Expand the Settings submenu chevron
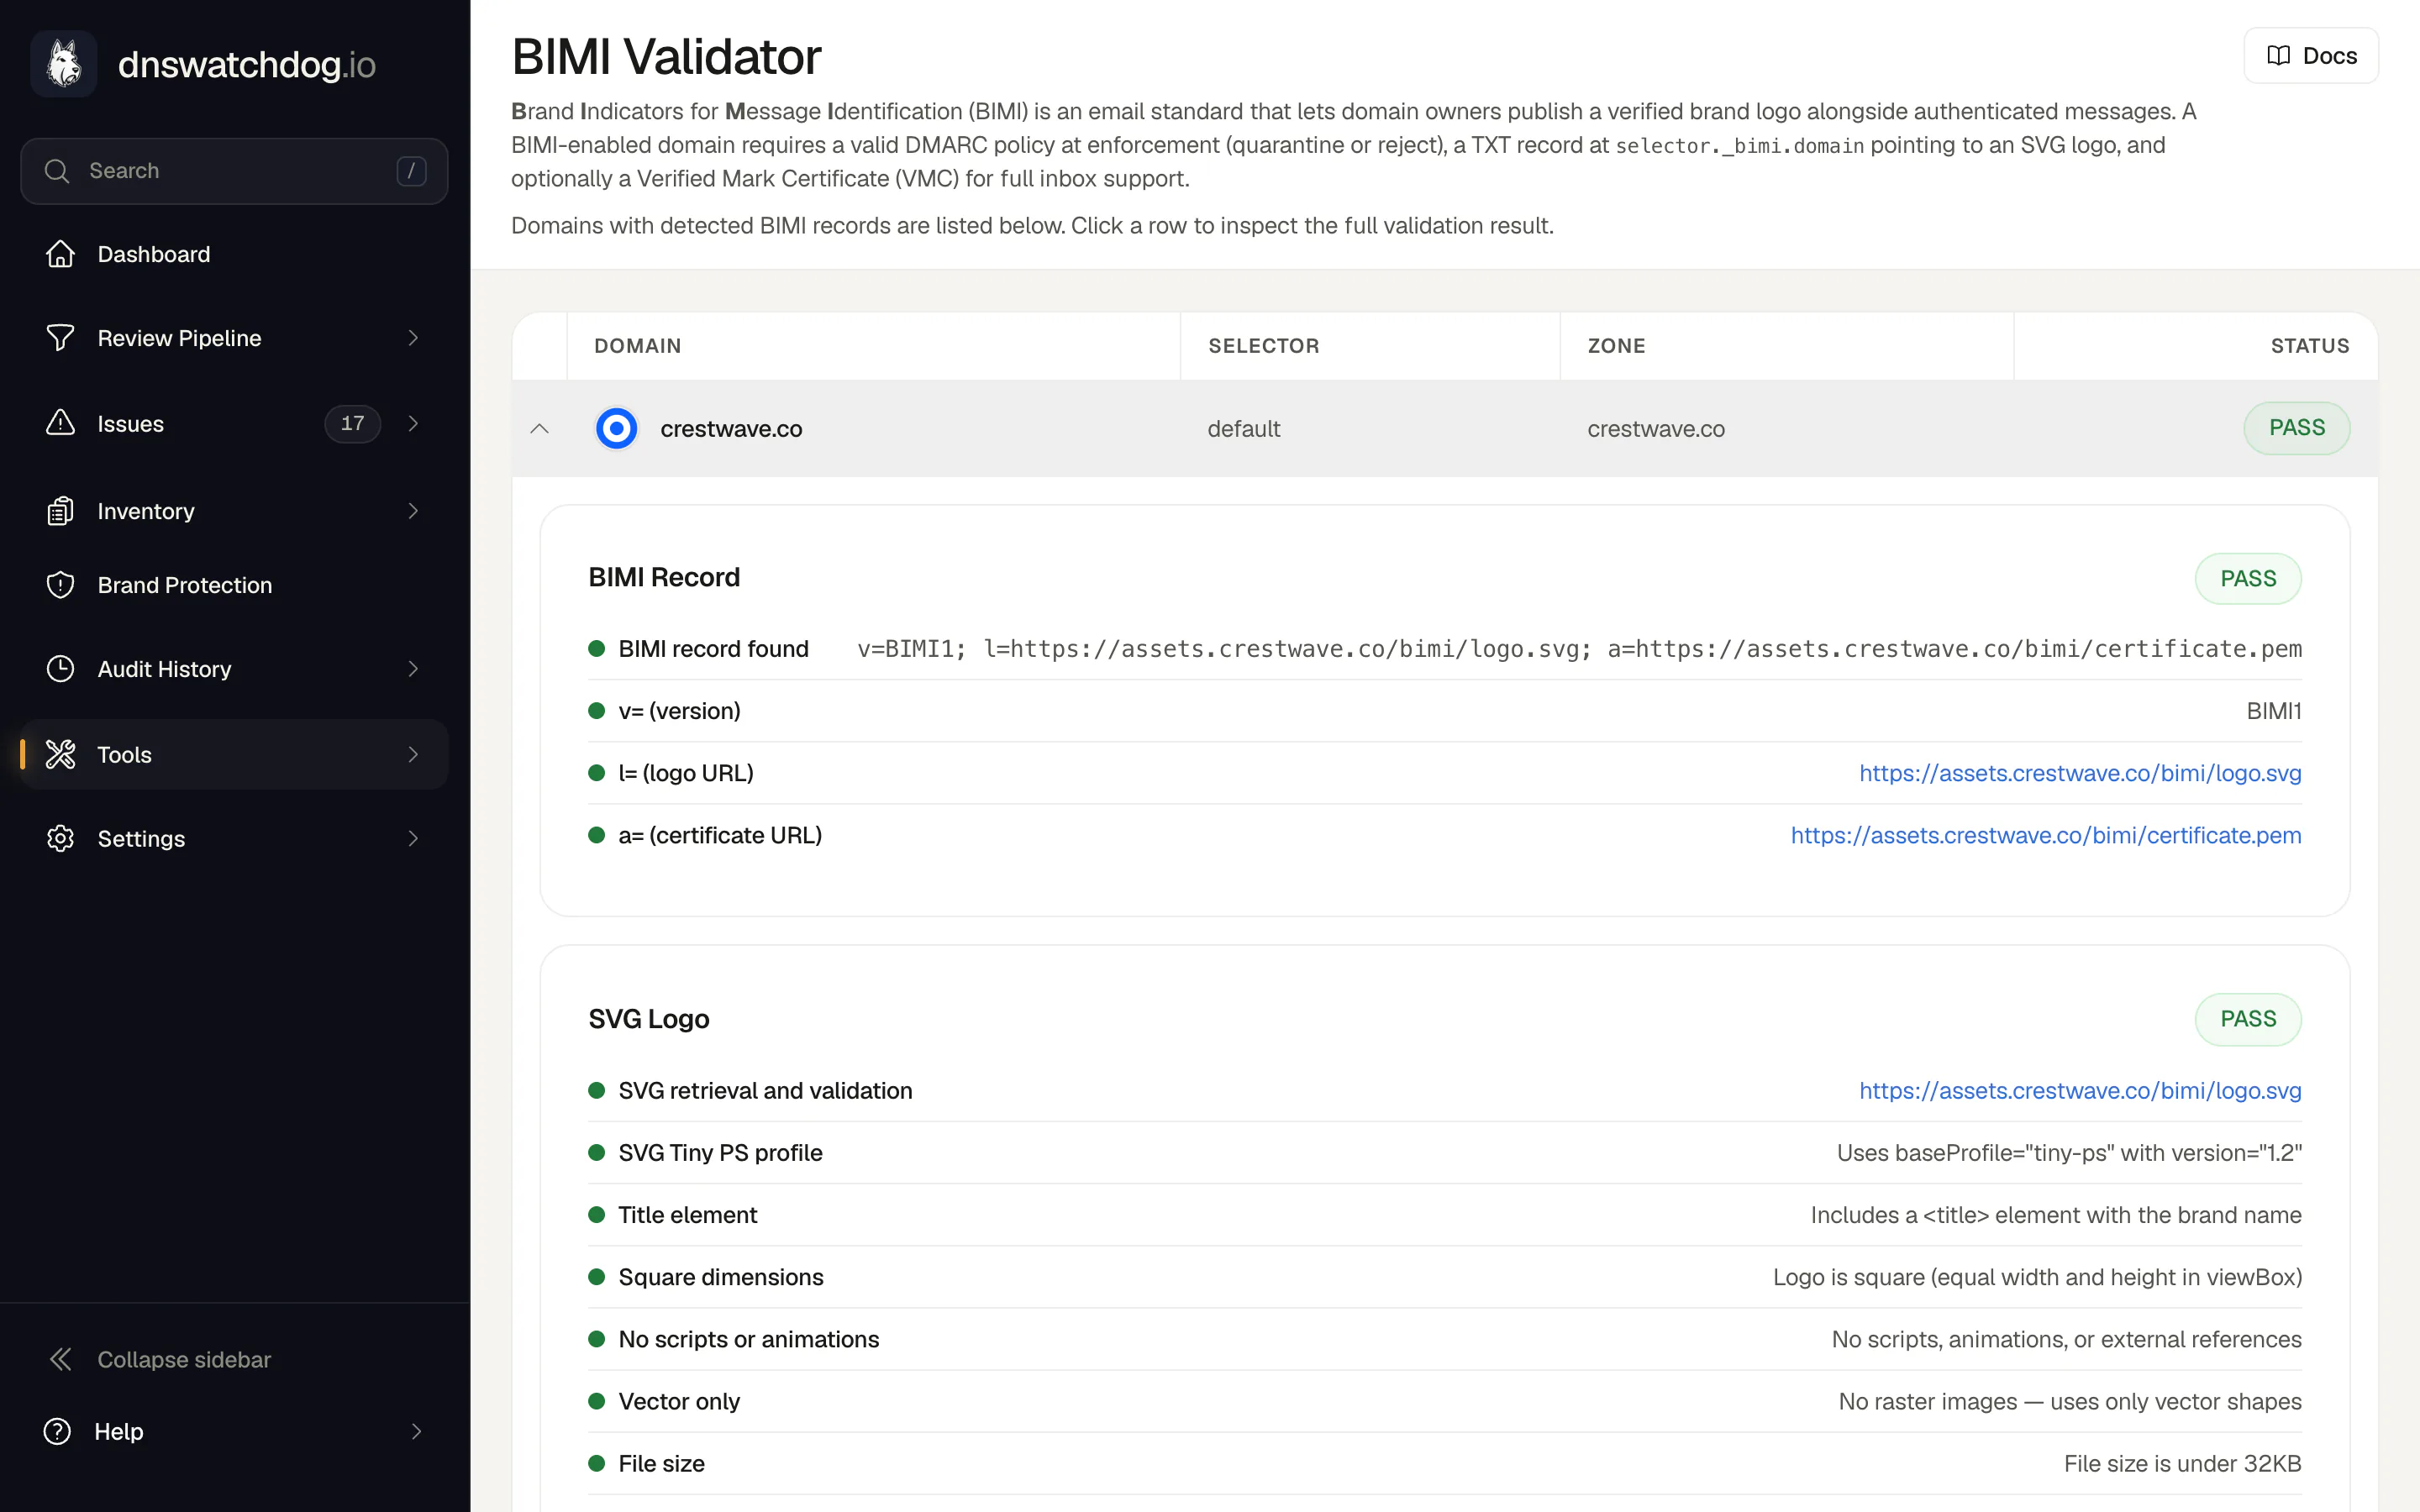 (x=413, y=838)
